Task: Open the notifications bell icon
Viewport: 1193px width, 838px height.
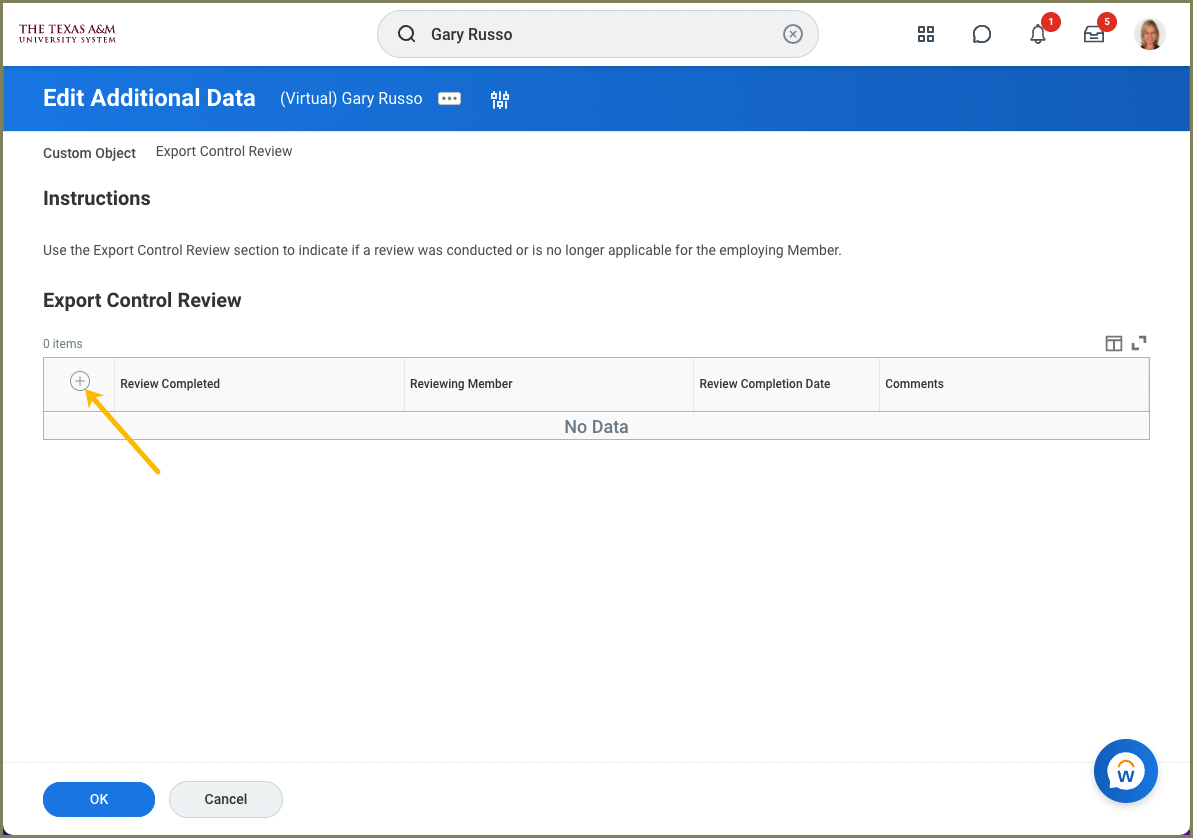Action: click(x=1038, y=35)
